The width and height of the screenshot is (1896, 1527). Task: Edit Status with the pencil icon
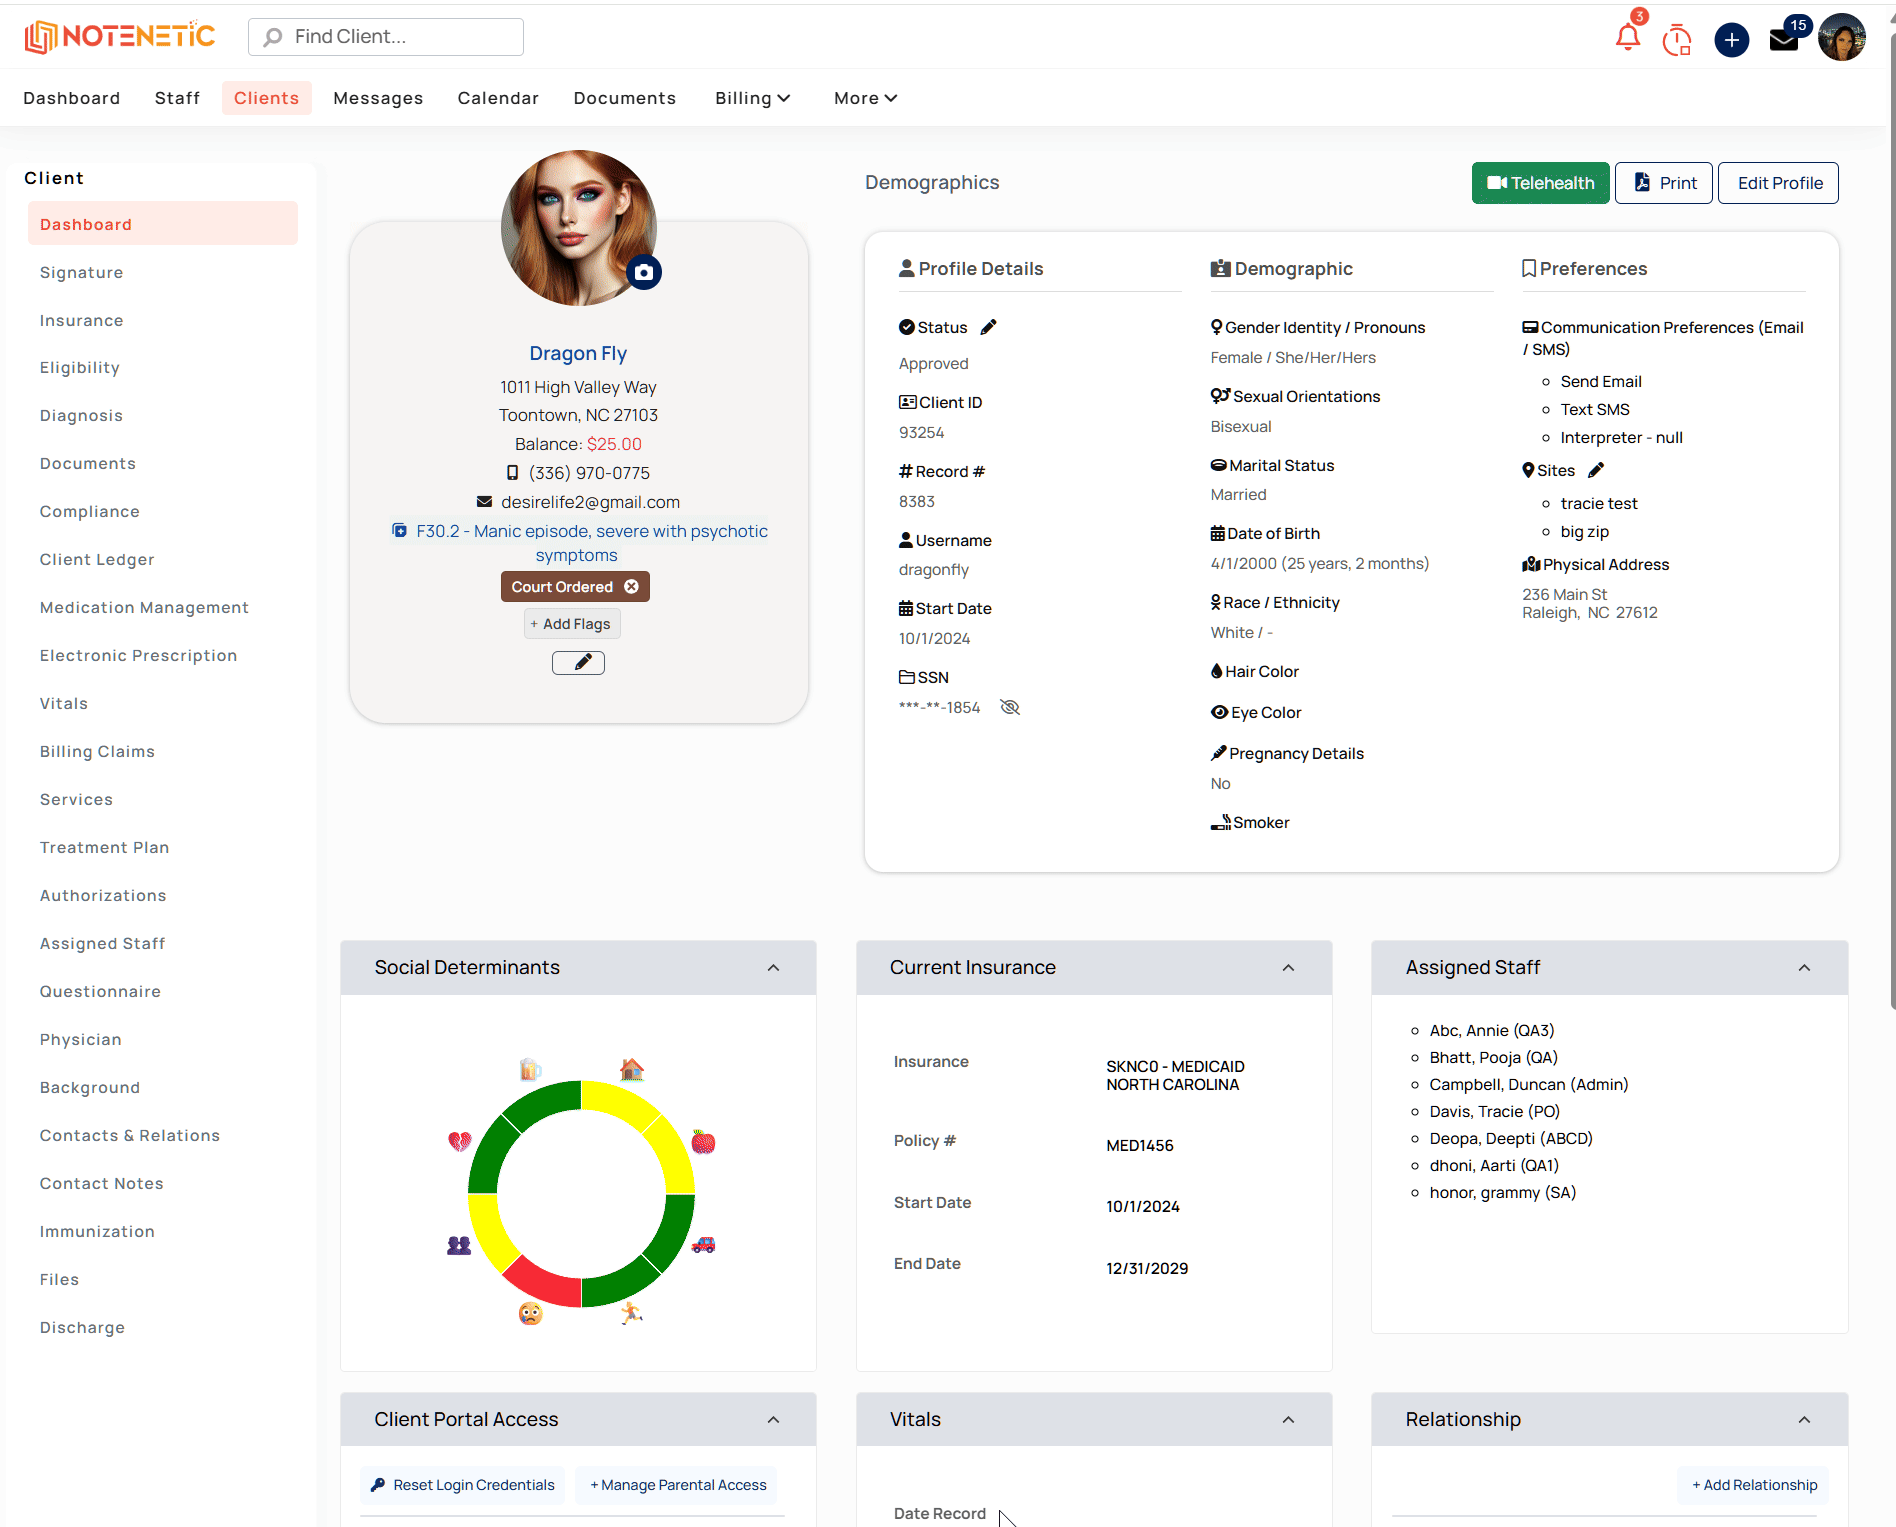(x=988, y=327)
